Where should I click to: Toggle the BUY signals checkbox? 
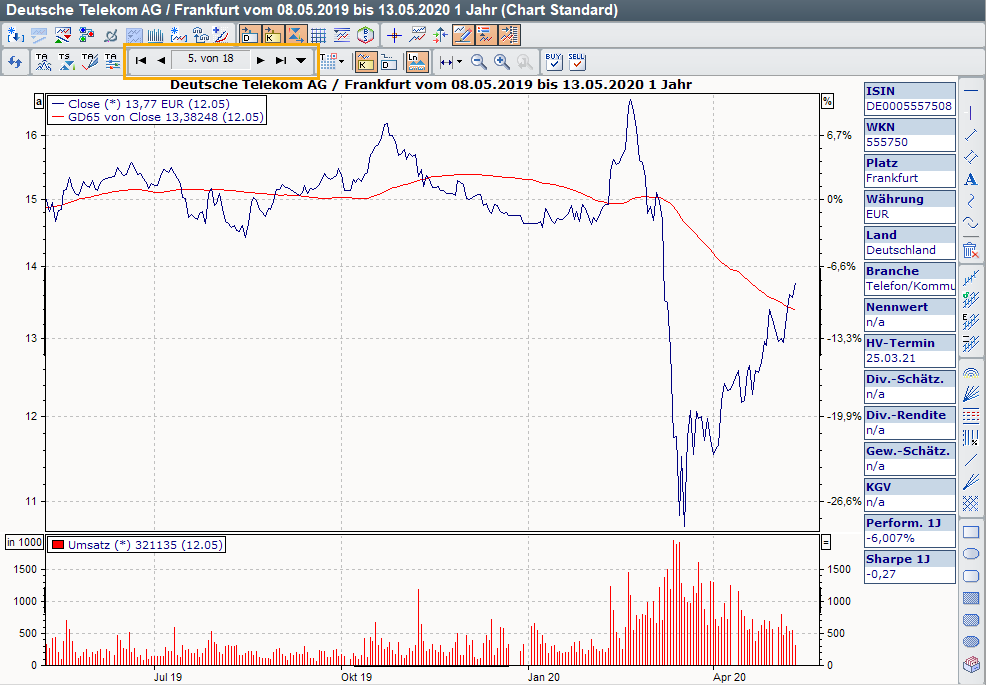pos(554,61)
